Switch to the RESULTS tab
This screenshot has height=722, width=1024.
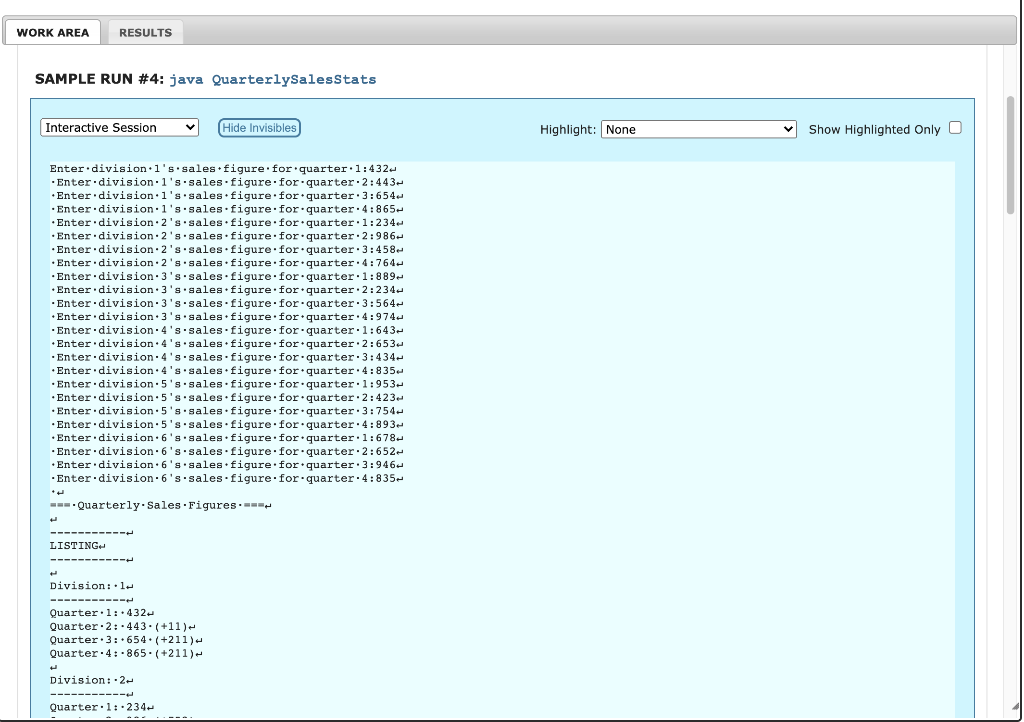pos(145,32)
